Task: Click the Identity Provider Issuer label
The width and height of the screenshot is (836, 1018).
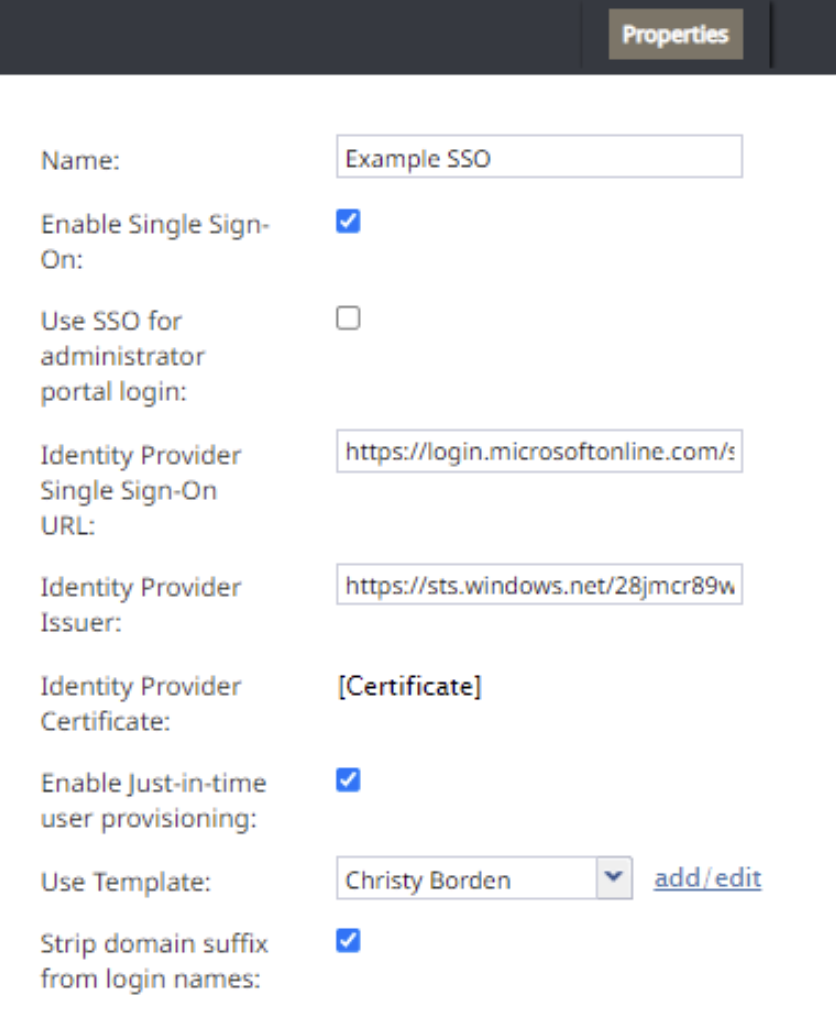Action: point(141,604)
